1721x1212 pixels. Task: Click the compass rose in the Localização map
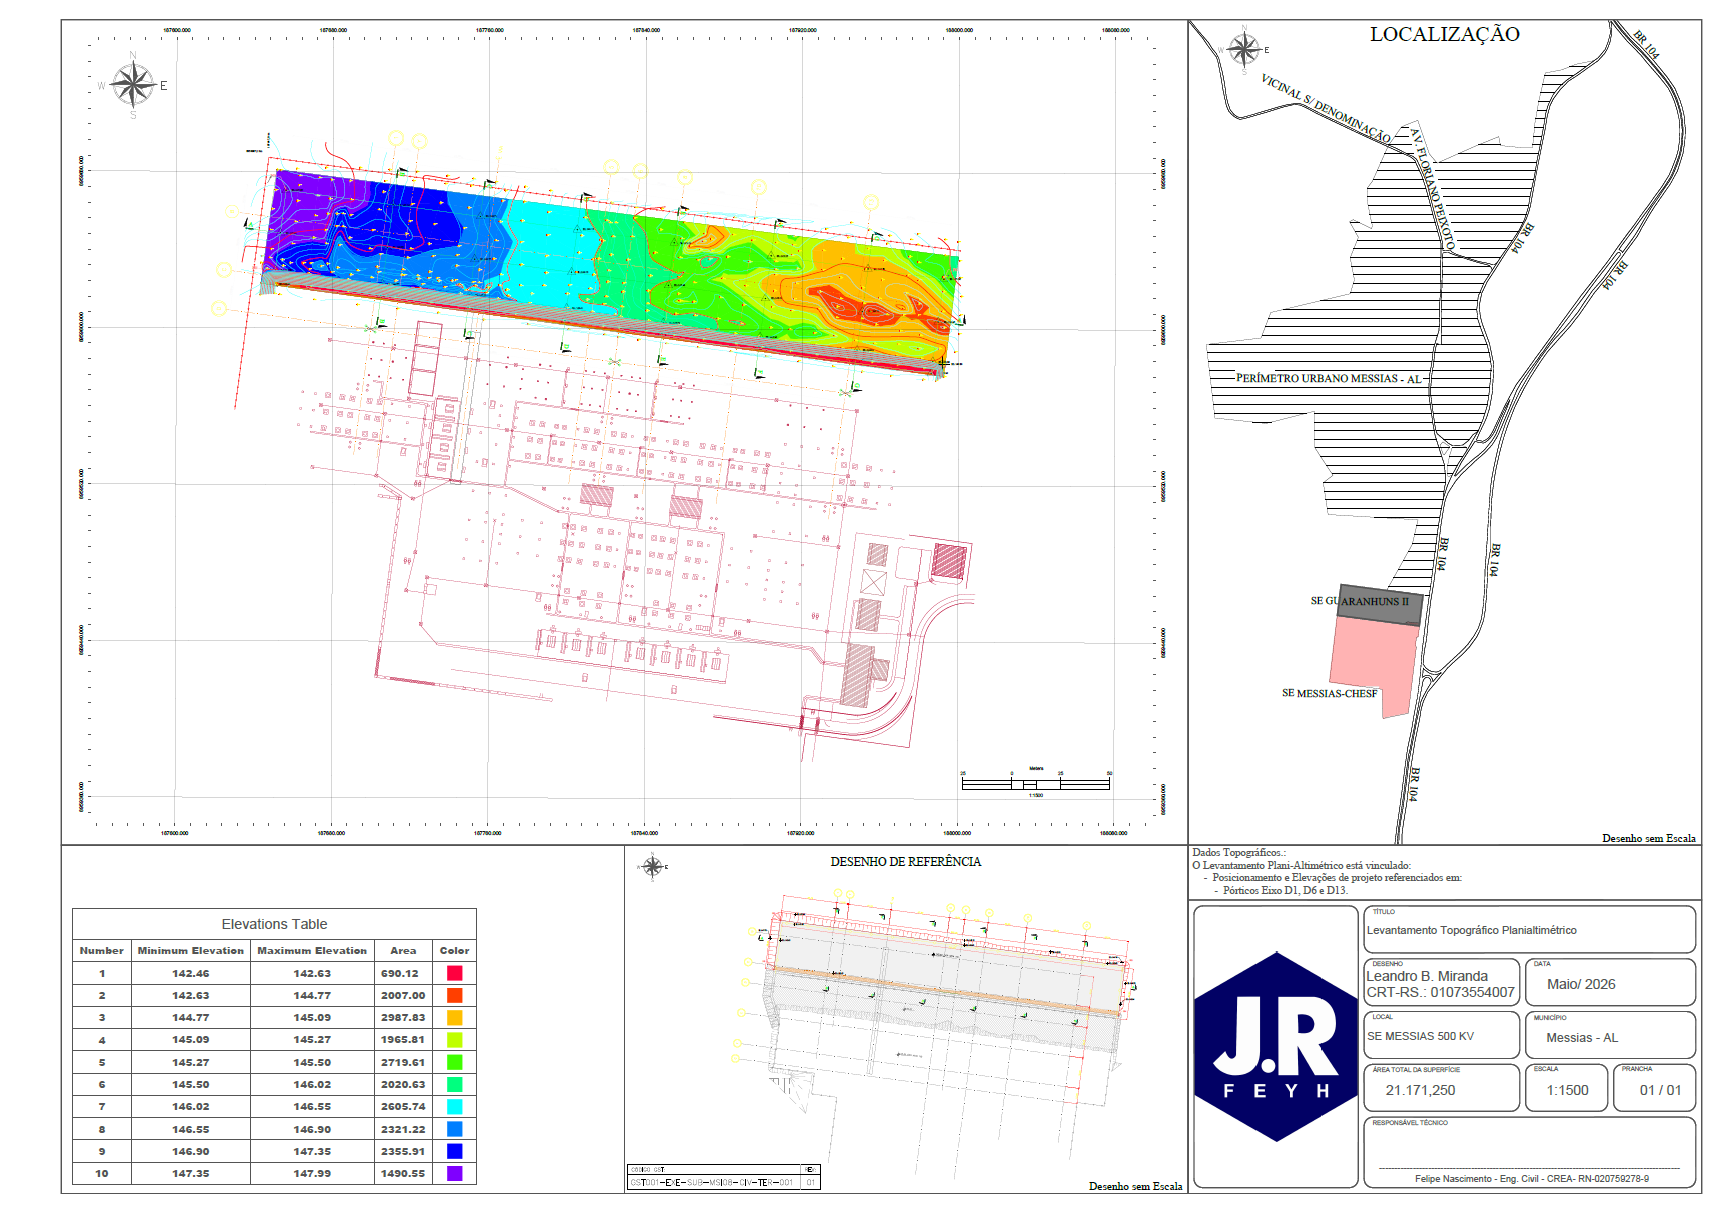[1243, 50]
